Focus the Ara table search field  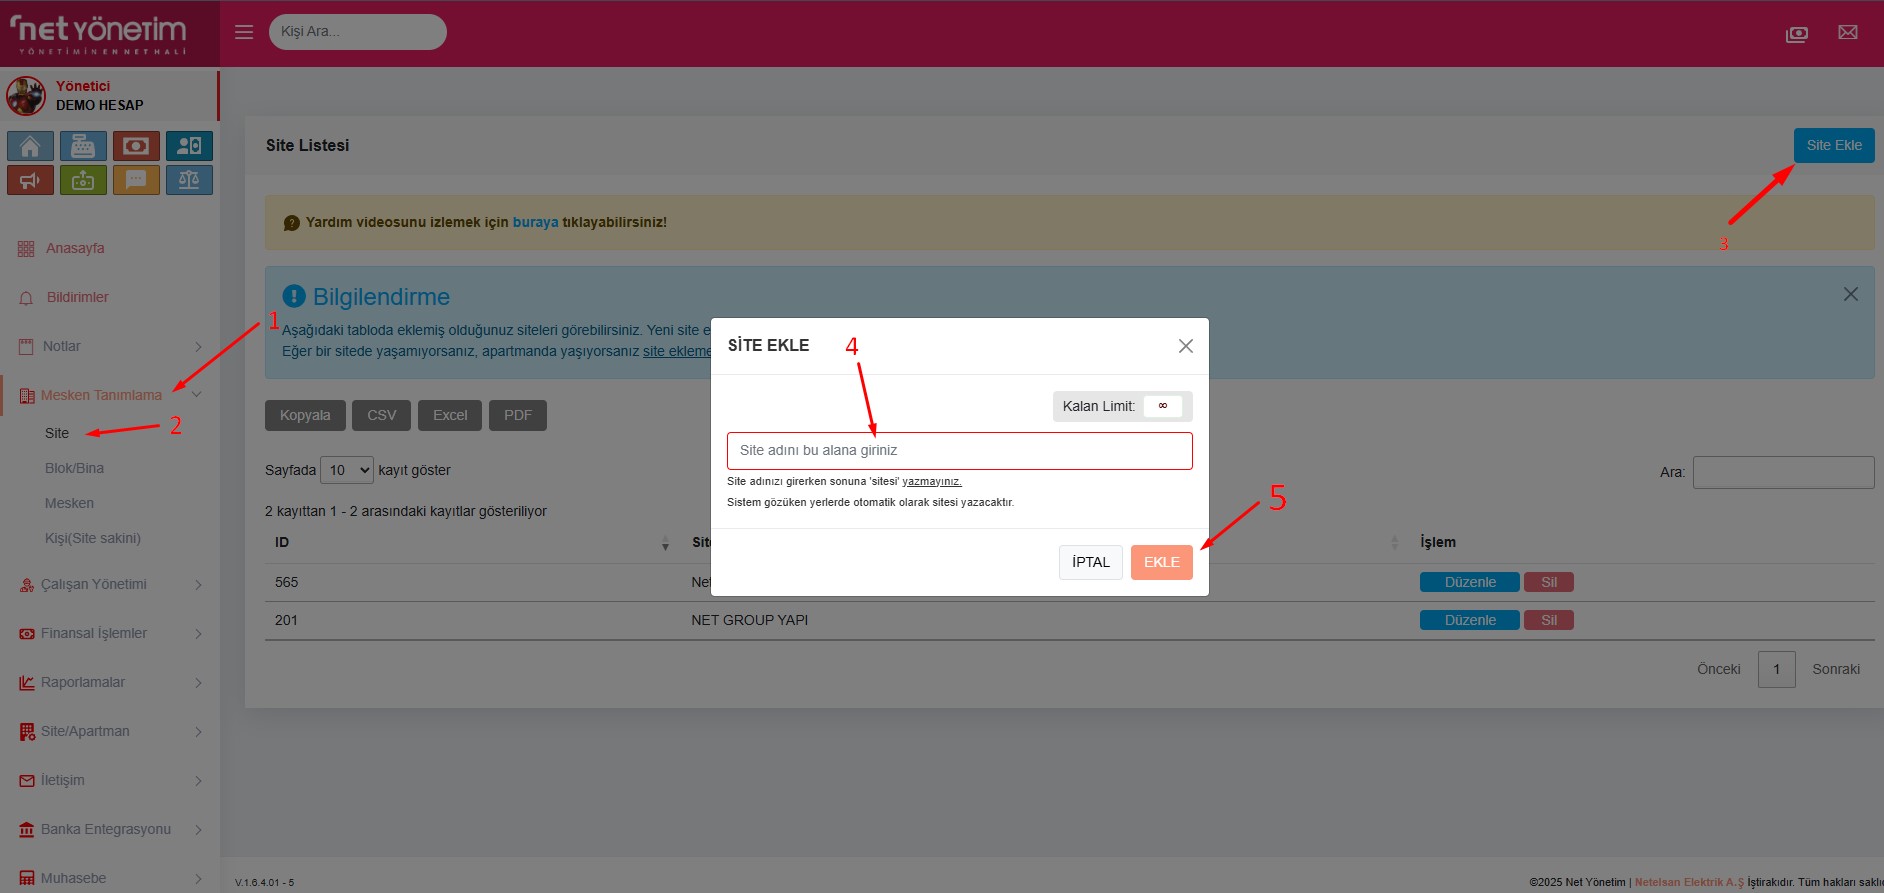[x=1783, y=472]
